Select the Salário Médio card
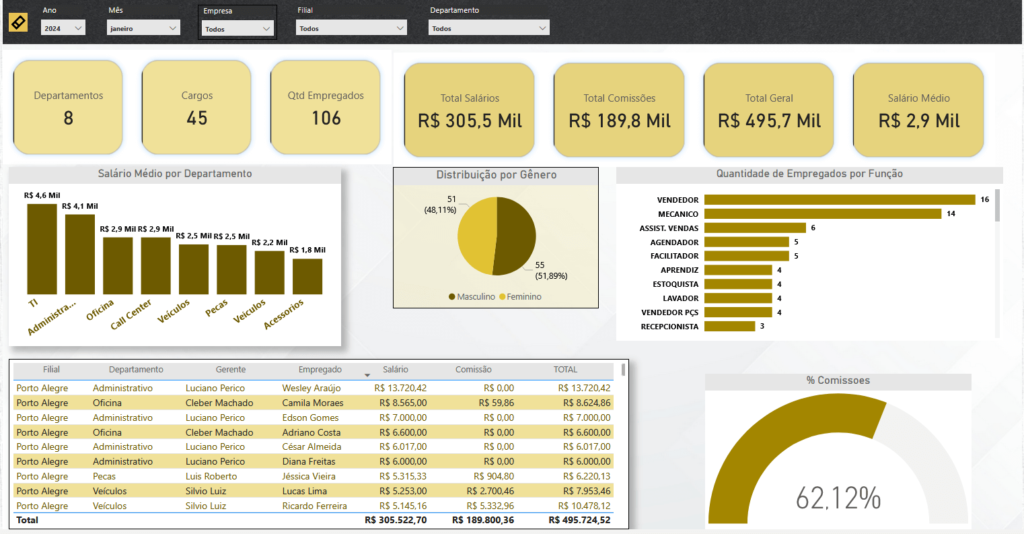This screenshot has width=1024, height=534. (x=918, y=110)
